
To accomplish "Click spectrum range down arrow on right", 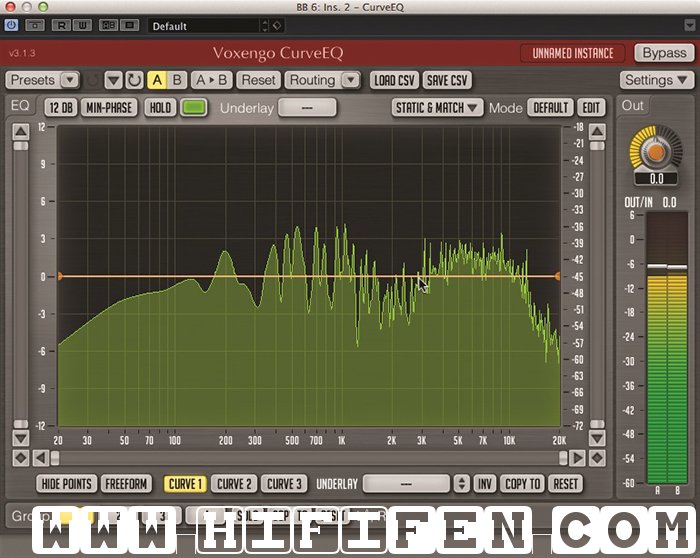I will tap(597, 438).
